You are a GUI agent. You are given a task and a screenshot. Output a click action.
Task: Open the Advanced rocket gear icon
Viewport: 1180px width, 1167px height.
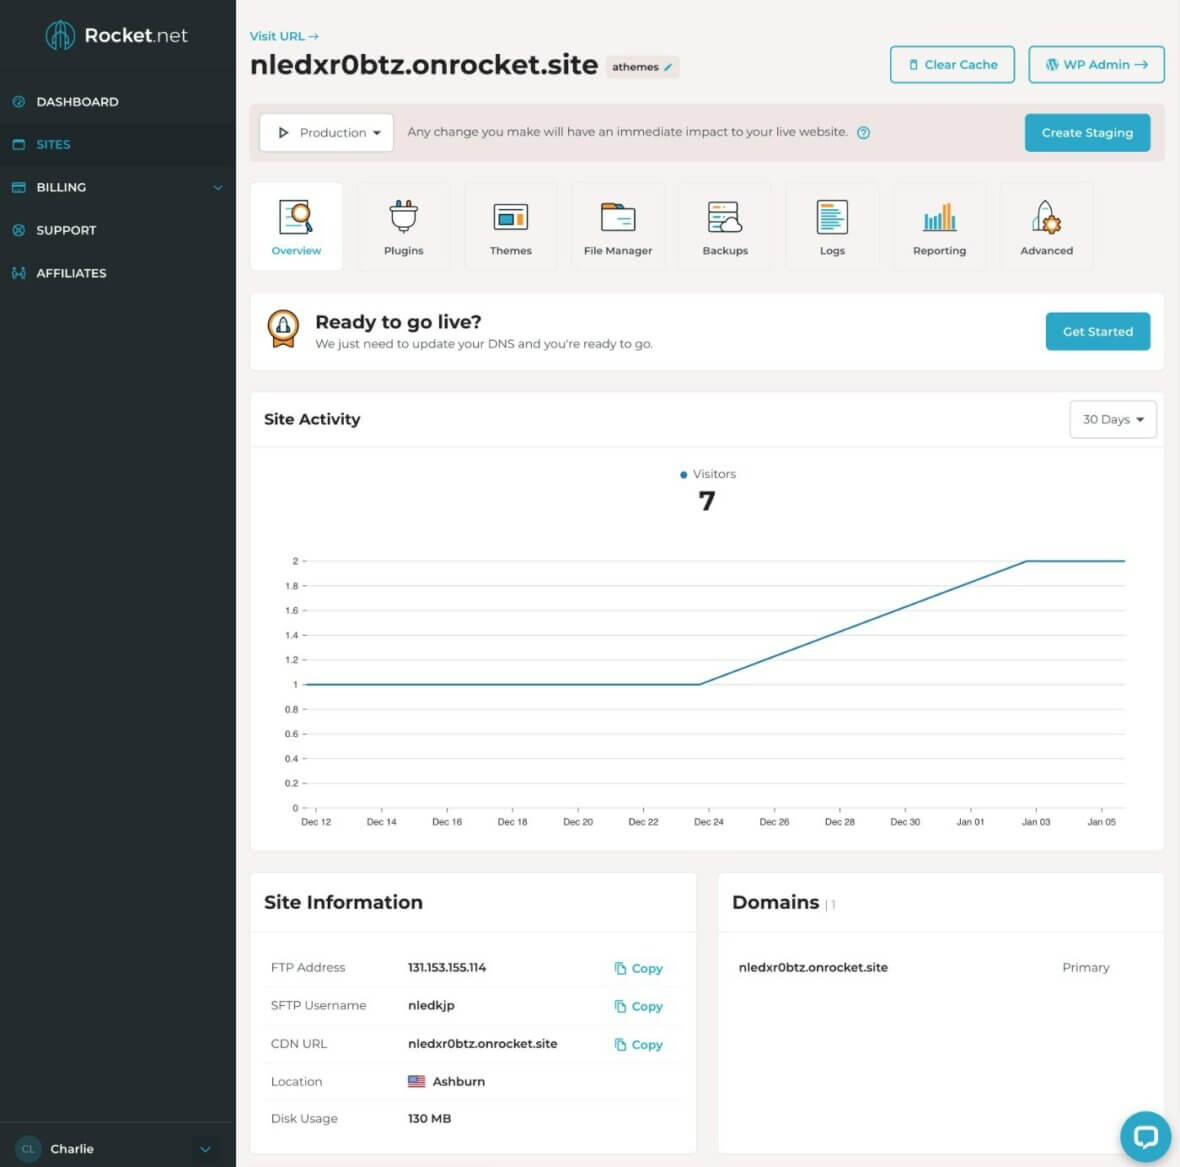[x=1046, y=217]
